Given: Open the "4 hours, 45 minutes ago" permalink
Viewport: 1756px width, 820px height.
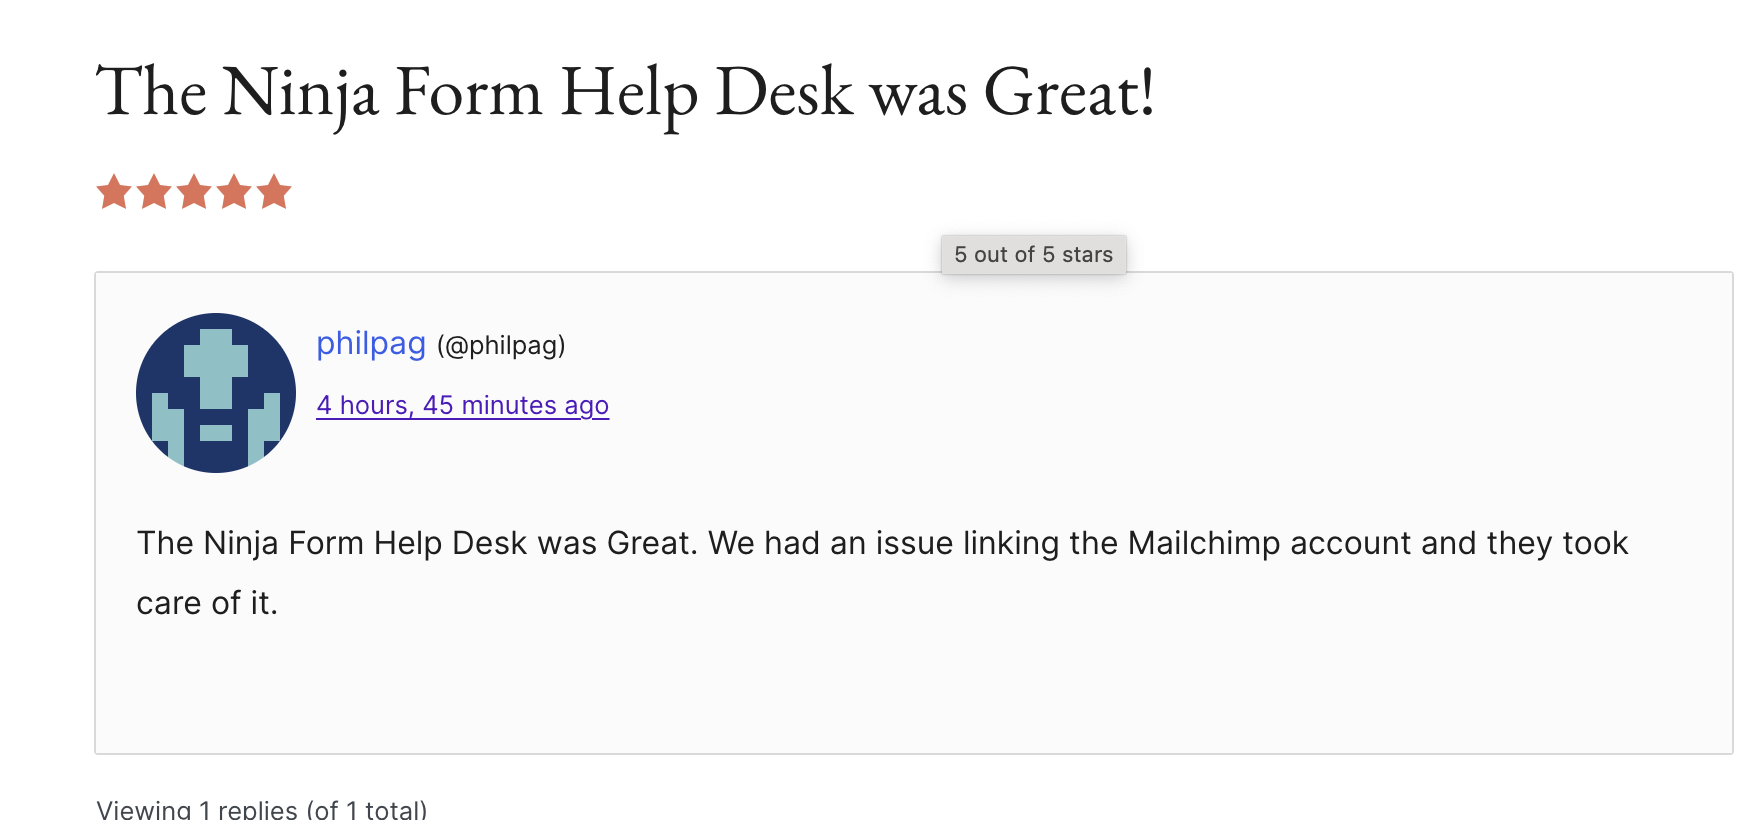Looking at the screenshot, I should tap(462, 405).
